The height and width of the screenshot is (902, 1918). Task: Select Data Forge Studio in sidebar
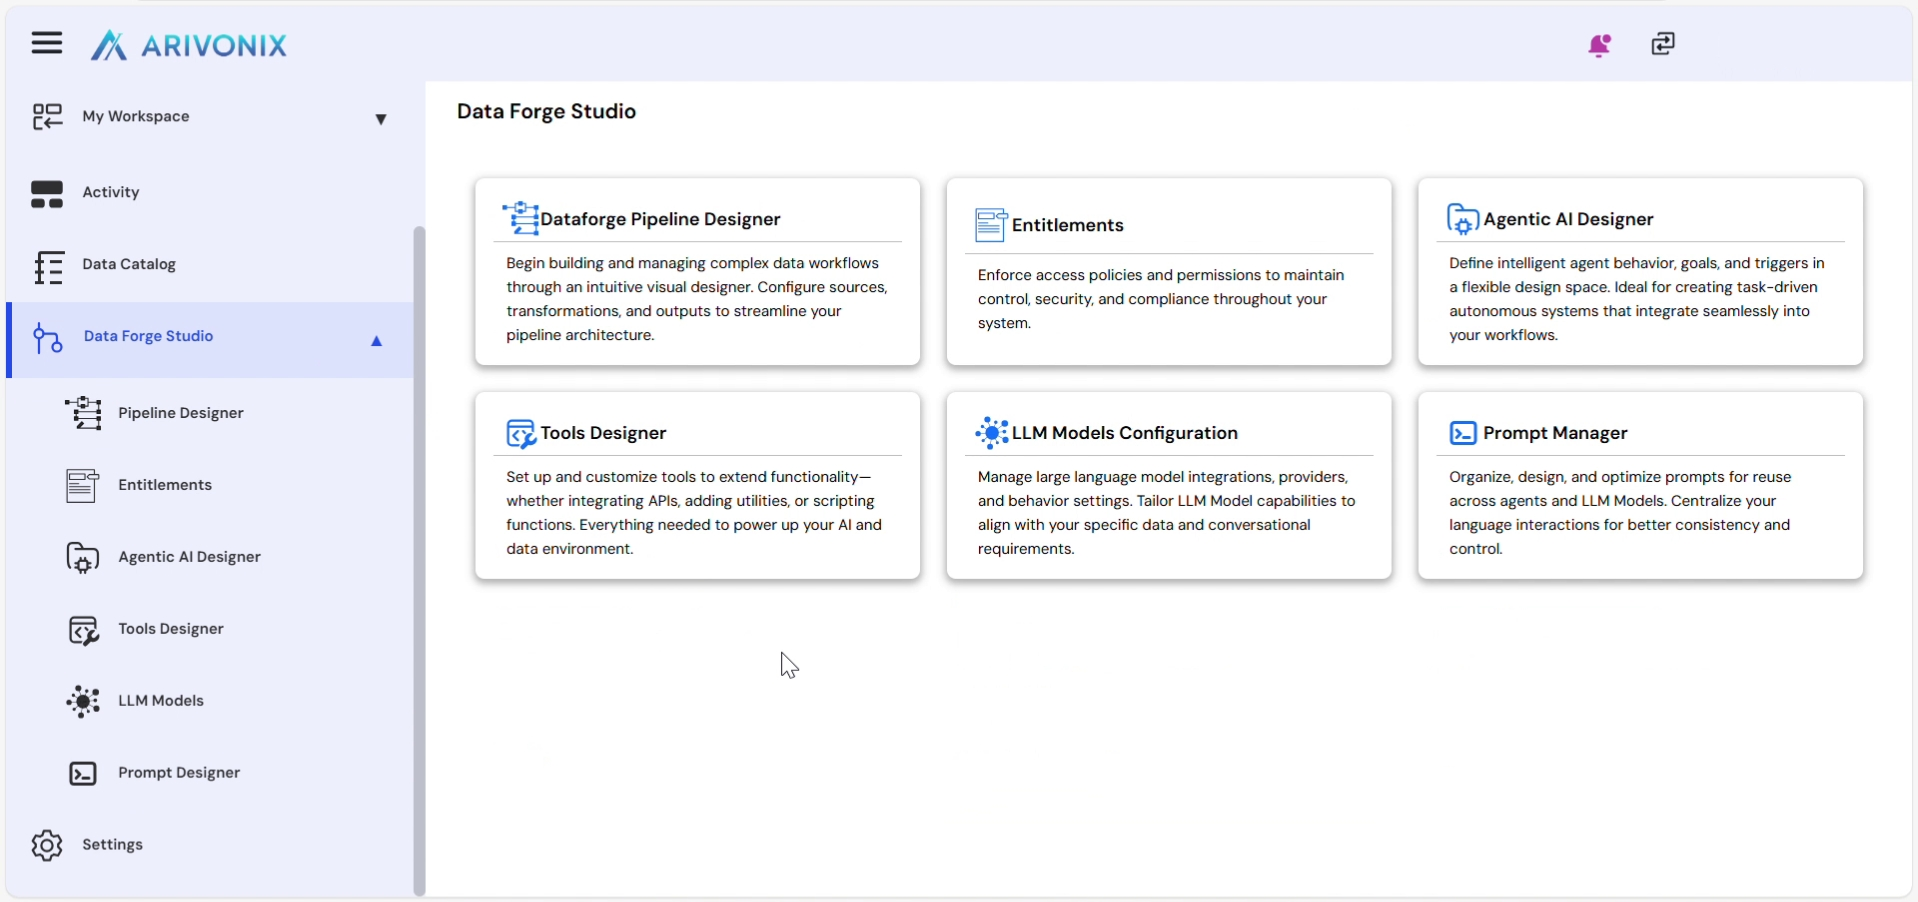pyautogui.click(x=148, y=337)
